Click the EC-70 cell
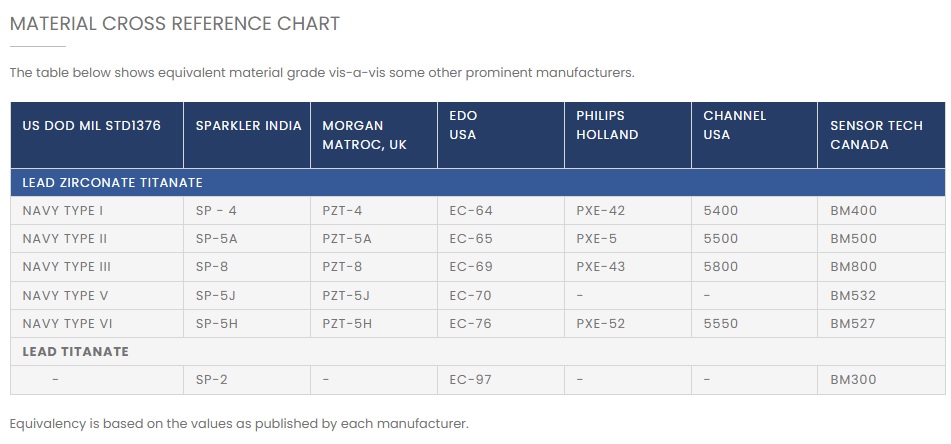Viewport: 951px width, 444px height. pos(471,295)
